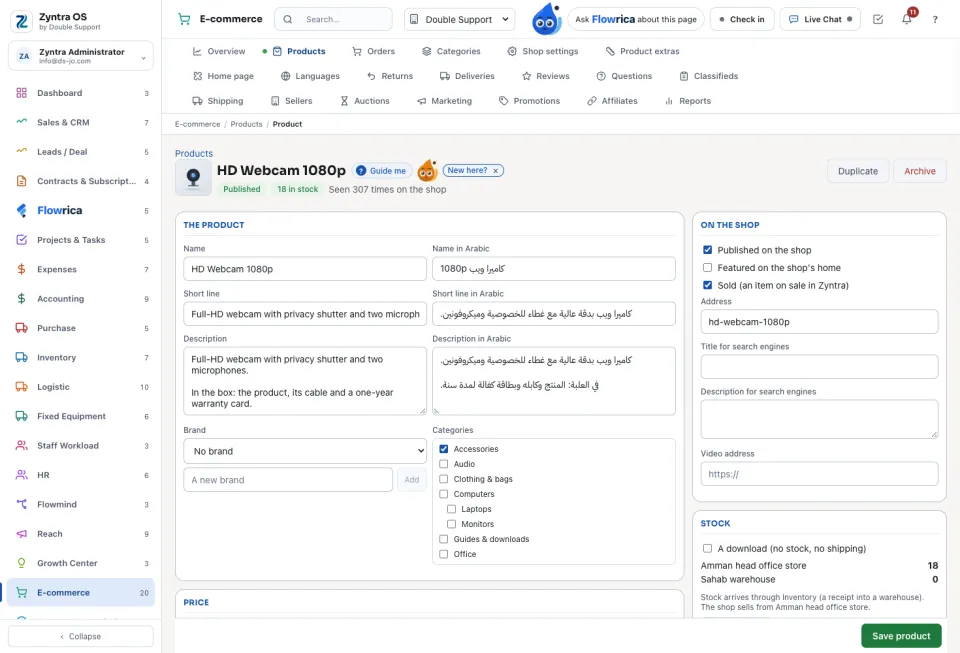Open HR module in sidebar

[x=81, y=475]
